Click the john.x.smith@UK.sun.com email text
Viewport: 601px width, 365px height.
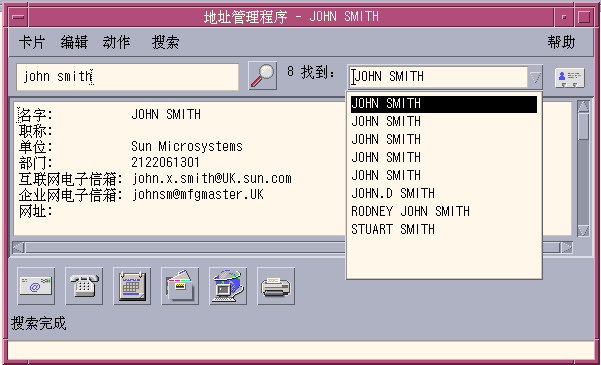click(x=212, y=179)
